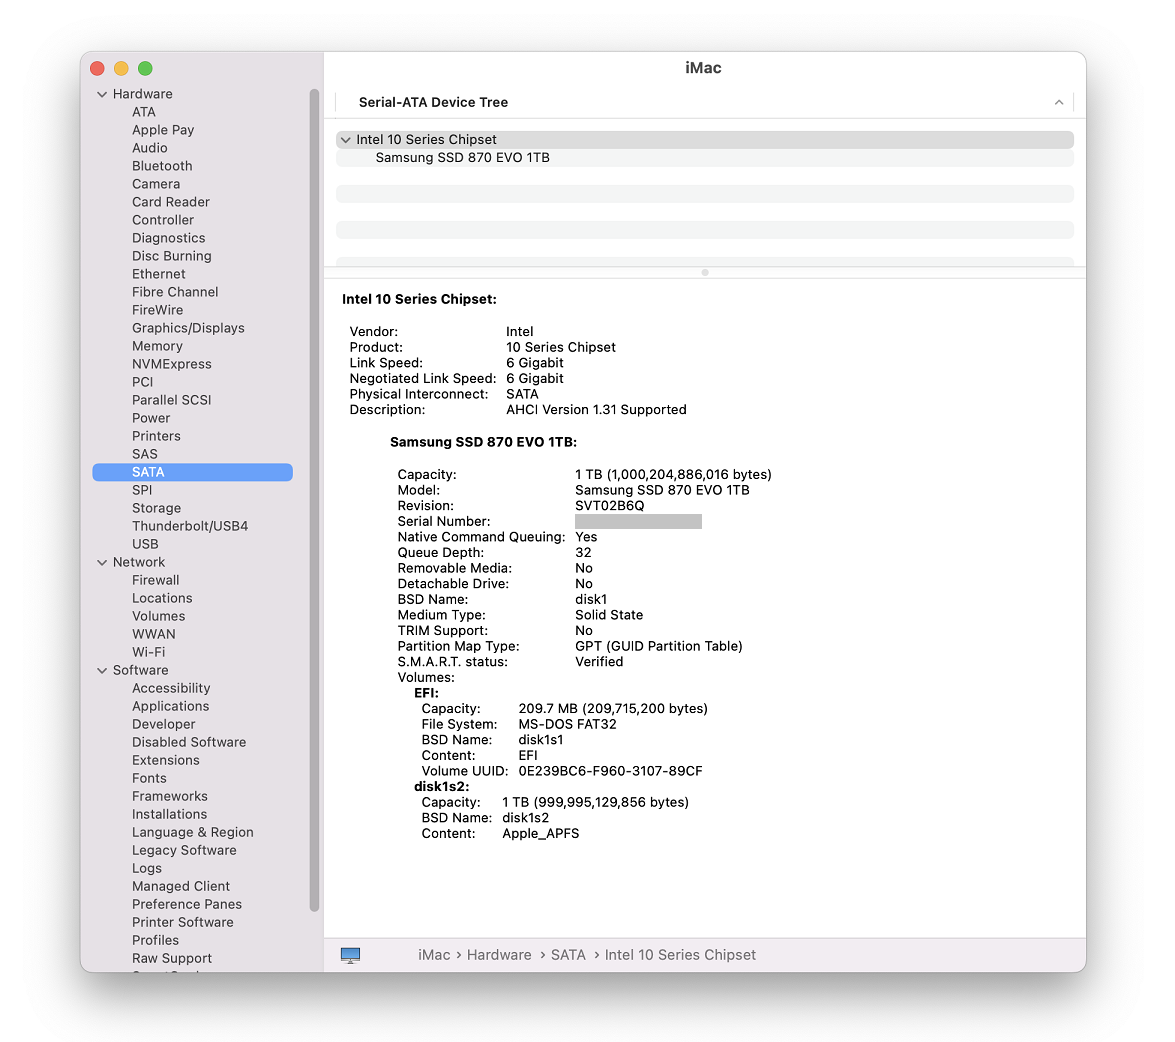Viewport: 1175px width, 1042px height.
Task: Open Ethernet in the sidebar
Action: [x=159, y=274]
